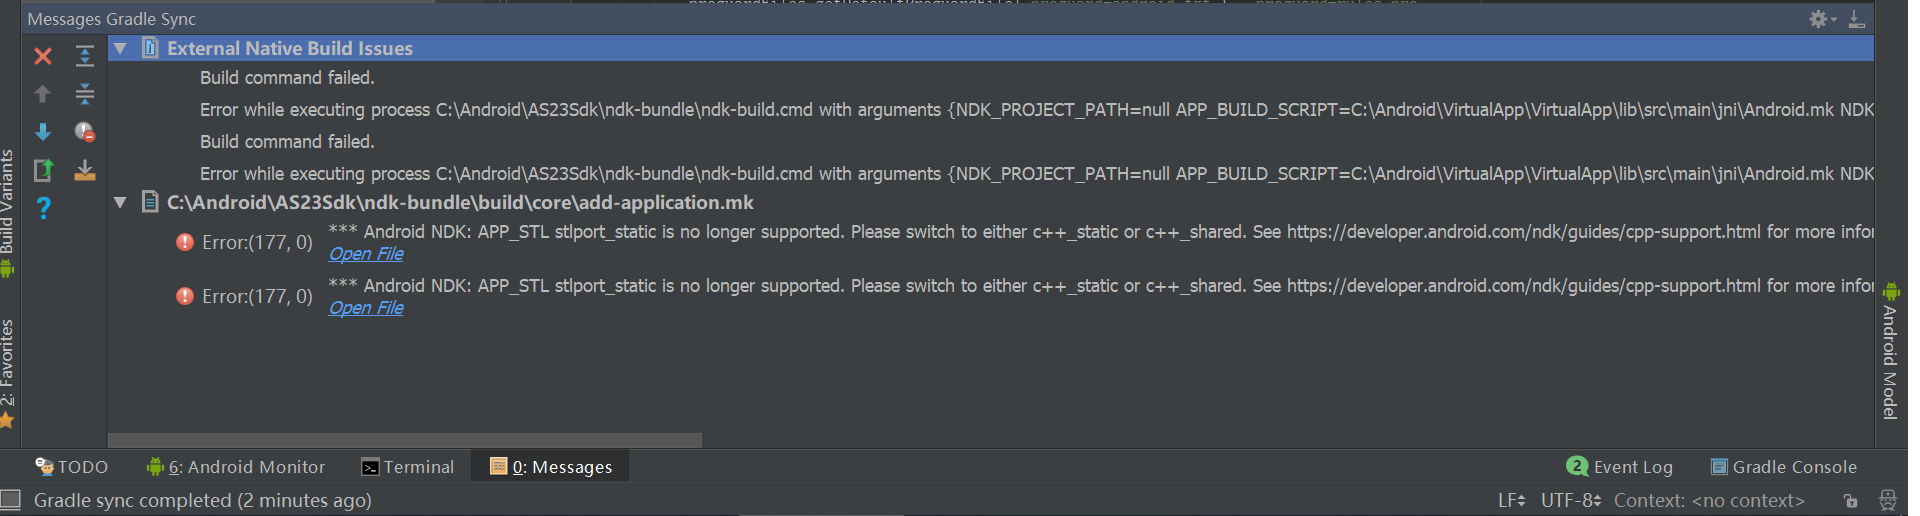
Task: Open the Gradle Console button
Action: (1784, 467)
